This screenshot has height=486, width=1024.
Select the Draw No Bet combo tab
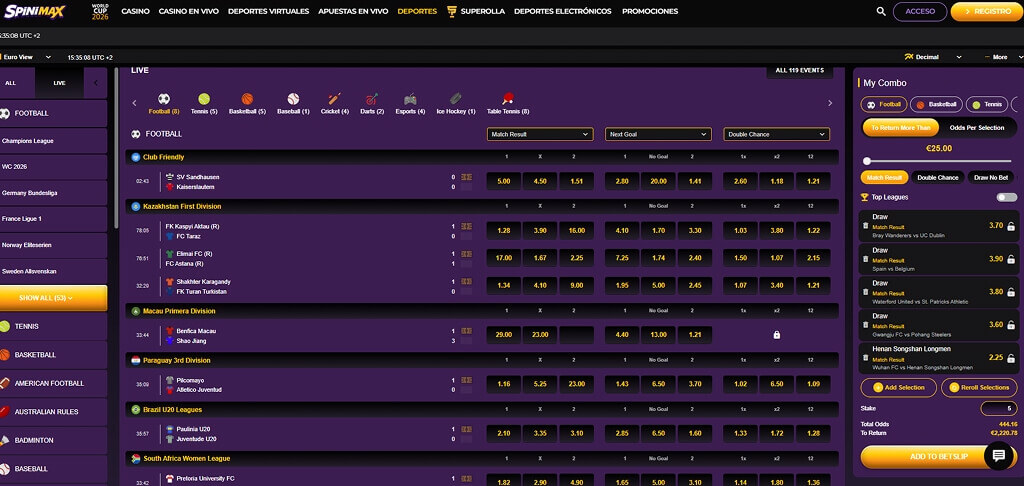click(x=991, y=178)
